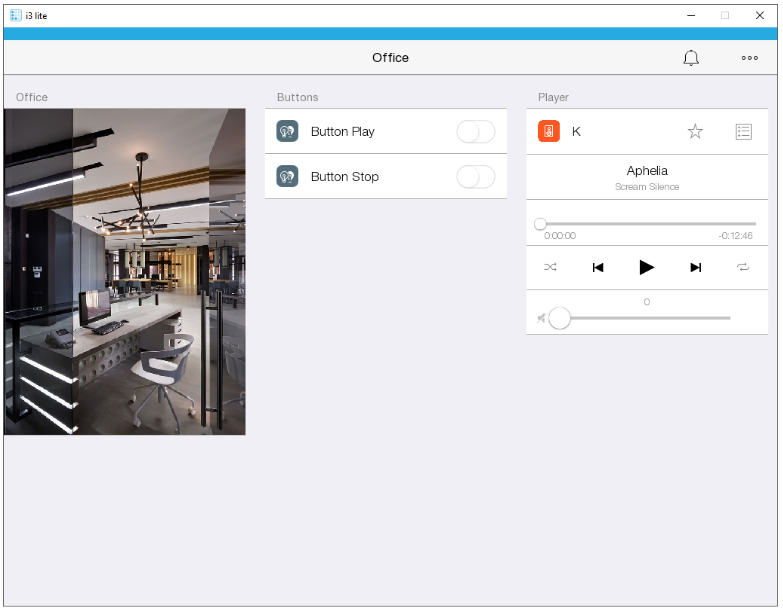Click the Button Play lightbulb icon
Screen dimensions: 783x612
287,132
